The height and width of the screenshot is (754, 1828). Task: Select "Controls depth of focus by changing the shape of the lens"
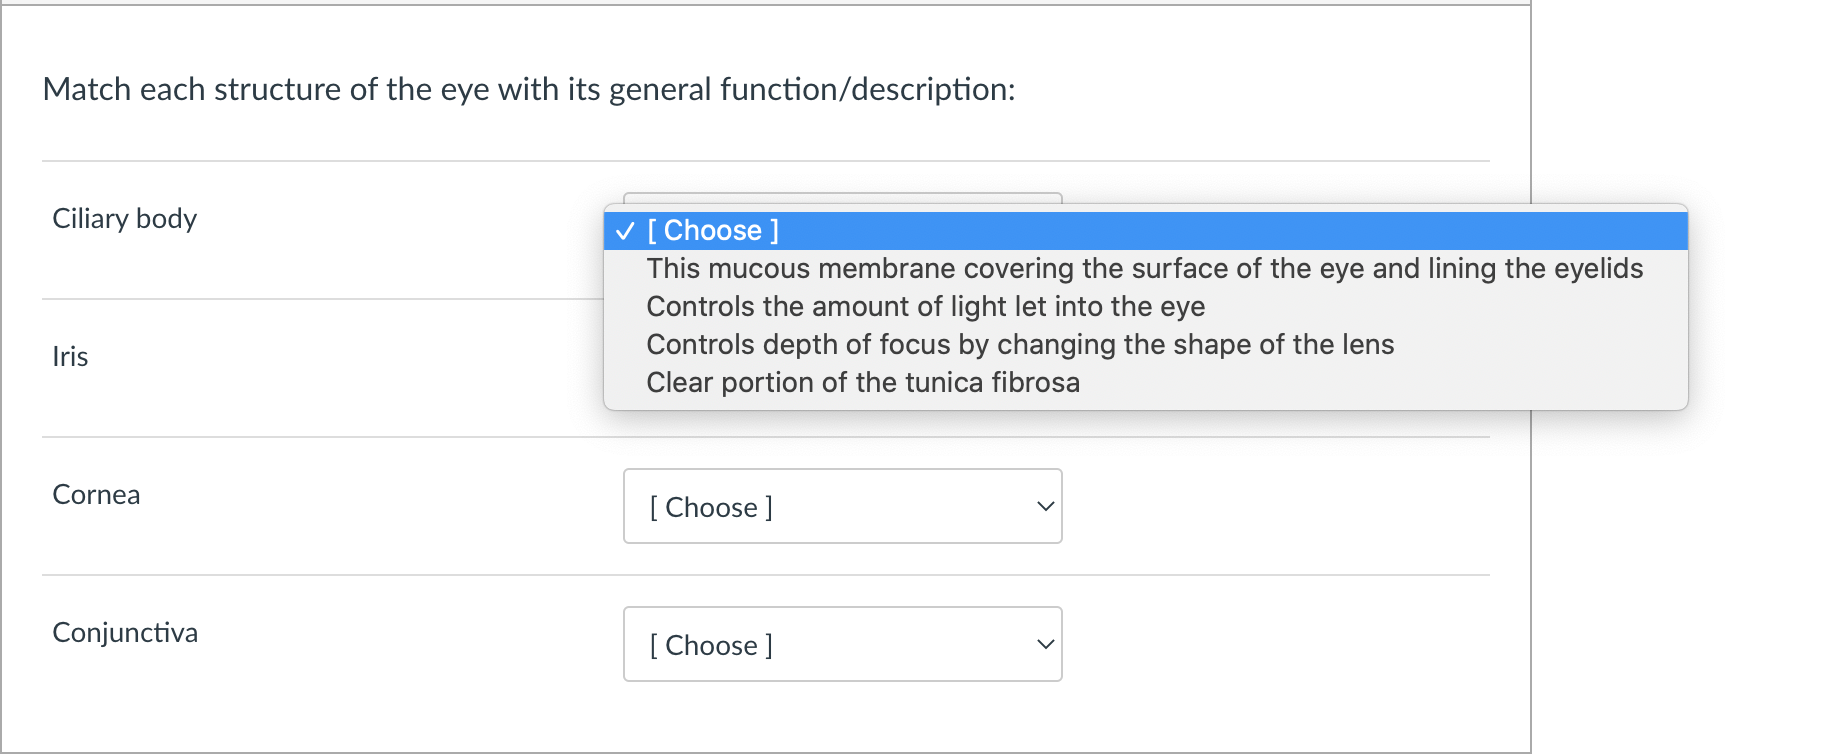pyautogui.click(x=1020, y=344)
